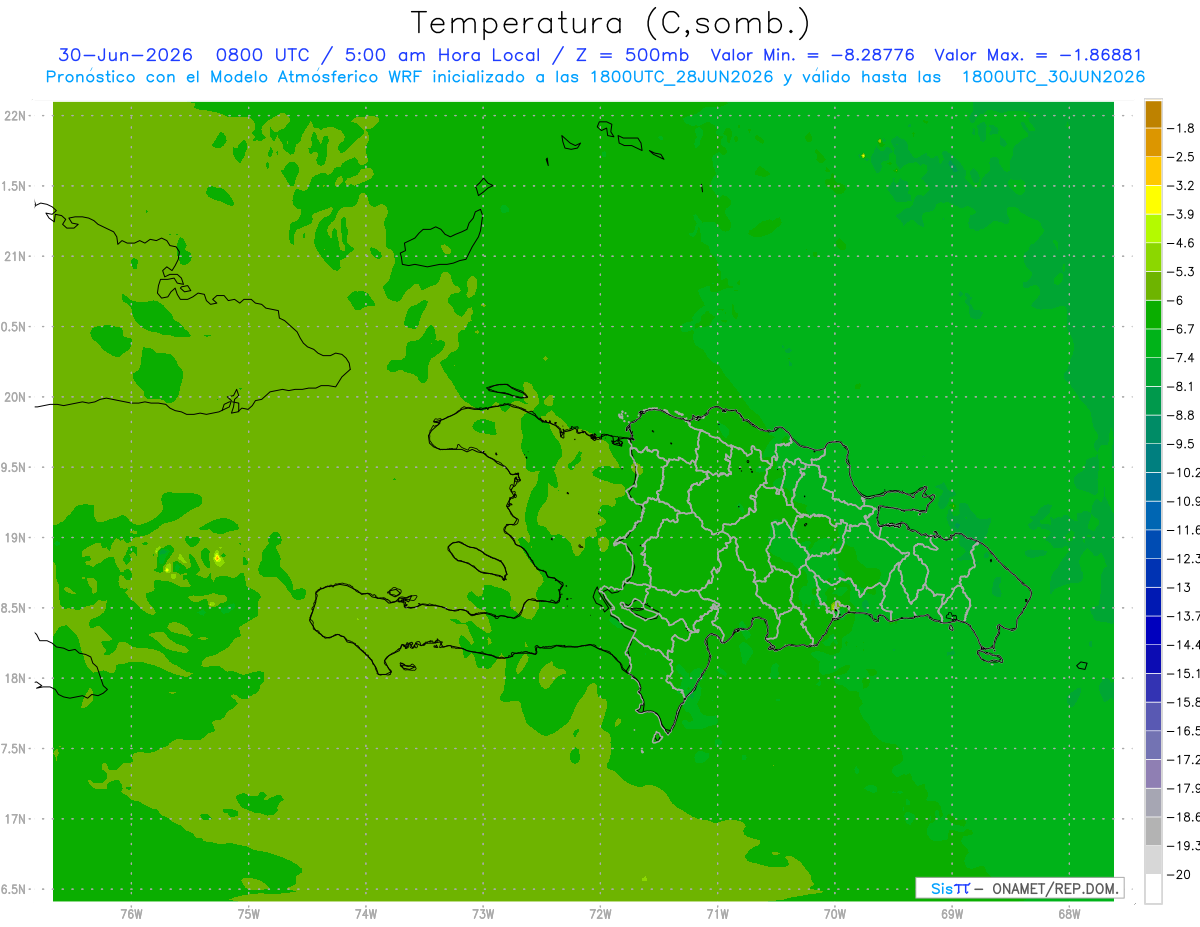Click the blue "Sismet" logo text
Screen dimensions: 1200x927
950,888
